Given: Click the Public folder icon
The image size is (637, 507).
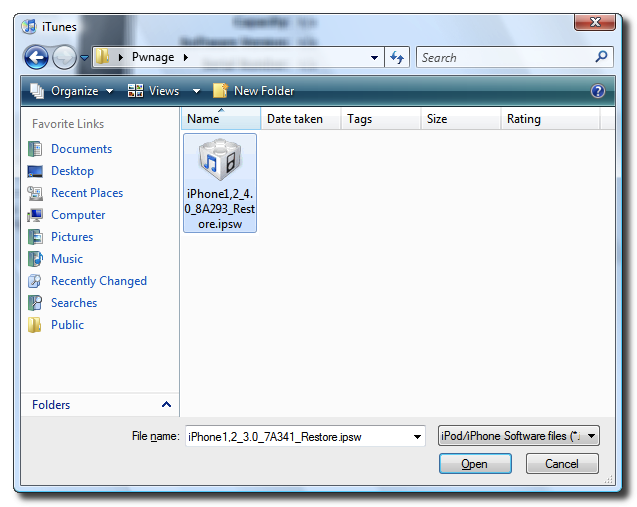Looking at the screenshot, I should tap(35, 325).
